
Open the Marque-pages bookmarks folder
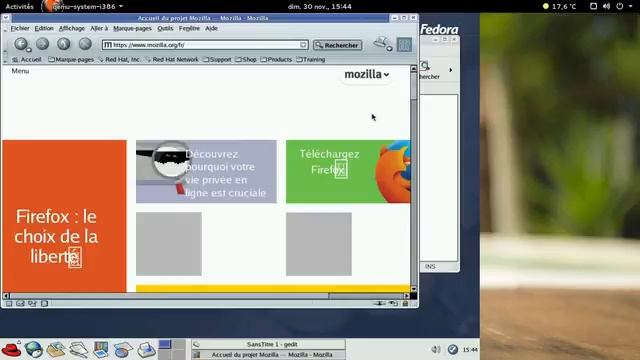[x=71, y=60]
